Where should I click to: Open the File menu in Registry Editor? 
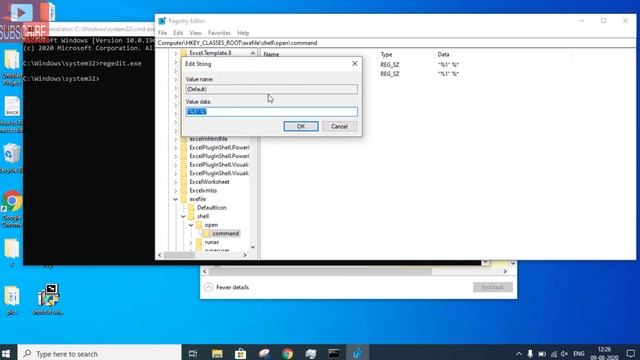162,33
